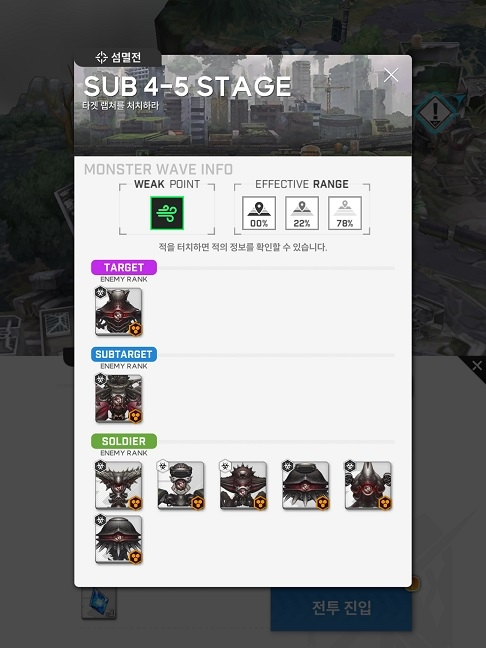Viewport: 486px width, 648px height.
Task: Tap the purple TARGET rank label
Action: coord(124,267)
